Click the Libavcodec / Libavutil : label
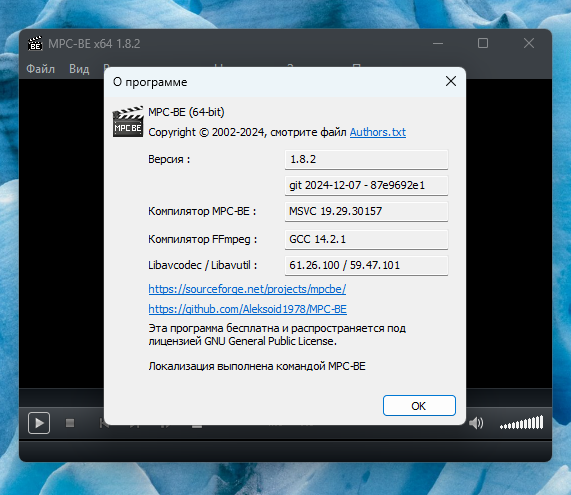Viewport: 571px width, 495px height. coord(202,265)
